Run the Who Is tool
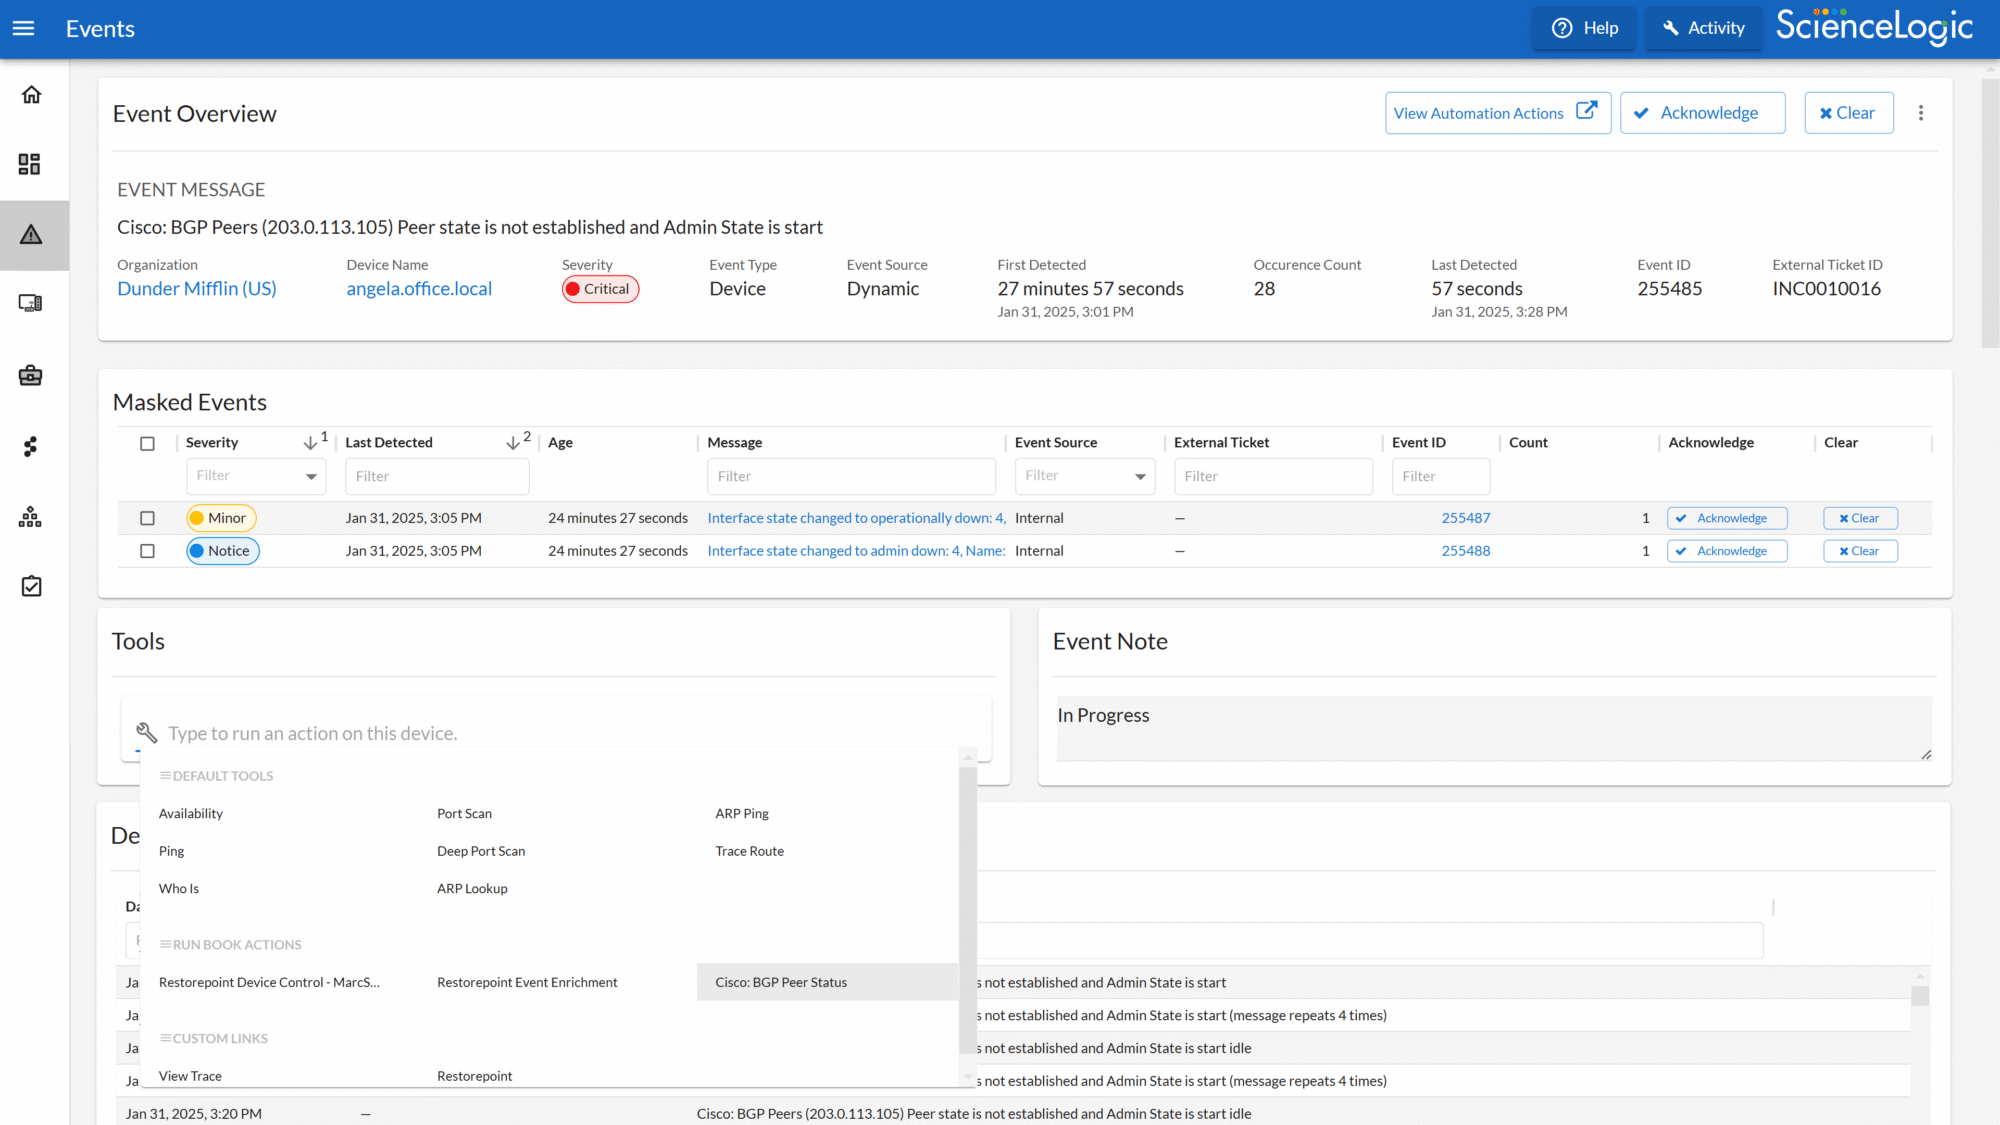2000x1125 pixels. point(178,889)
